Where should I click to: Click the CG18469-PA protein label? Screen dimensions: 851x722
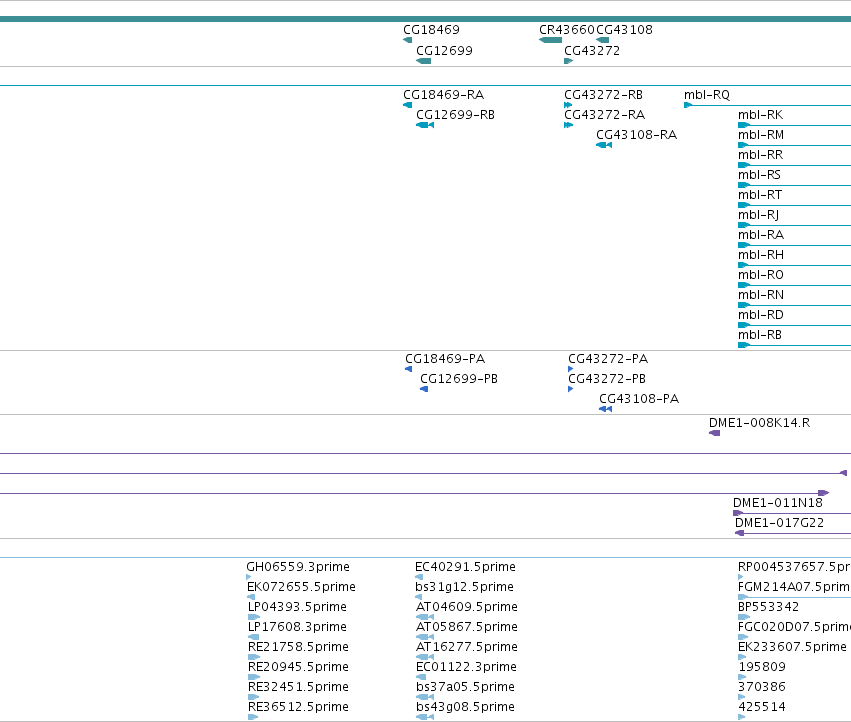coord(445,359)
